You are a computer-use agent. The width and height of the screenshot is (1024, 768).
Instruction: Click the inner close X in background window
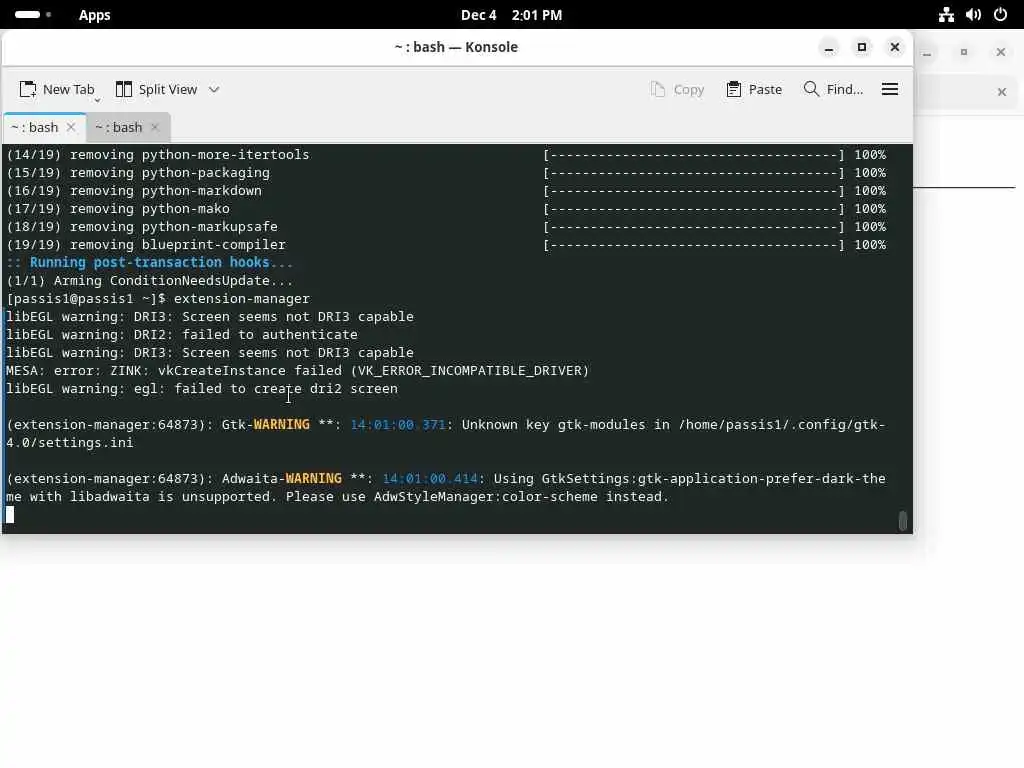(x=1002, y=92)
